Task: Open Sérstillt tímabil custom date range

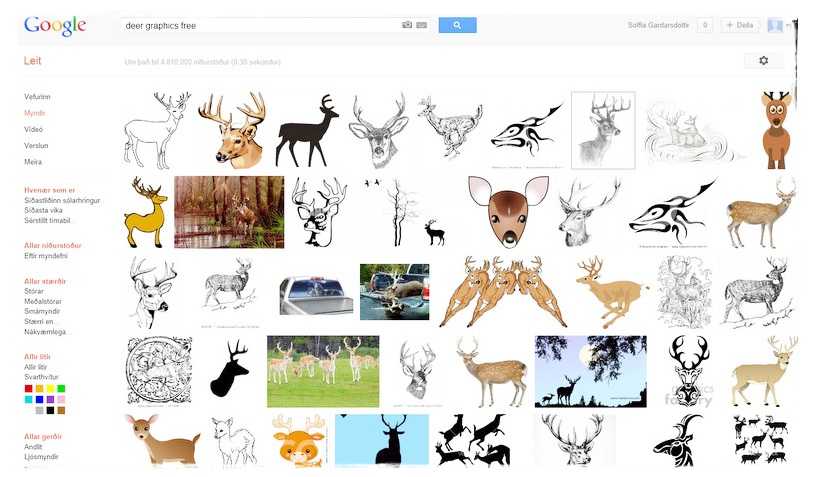Action: point(48,220)
